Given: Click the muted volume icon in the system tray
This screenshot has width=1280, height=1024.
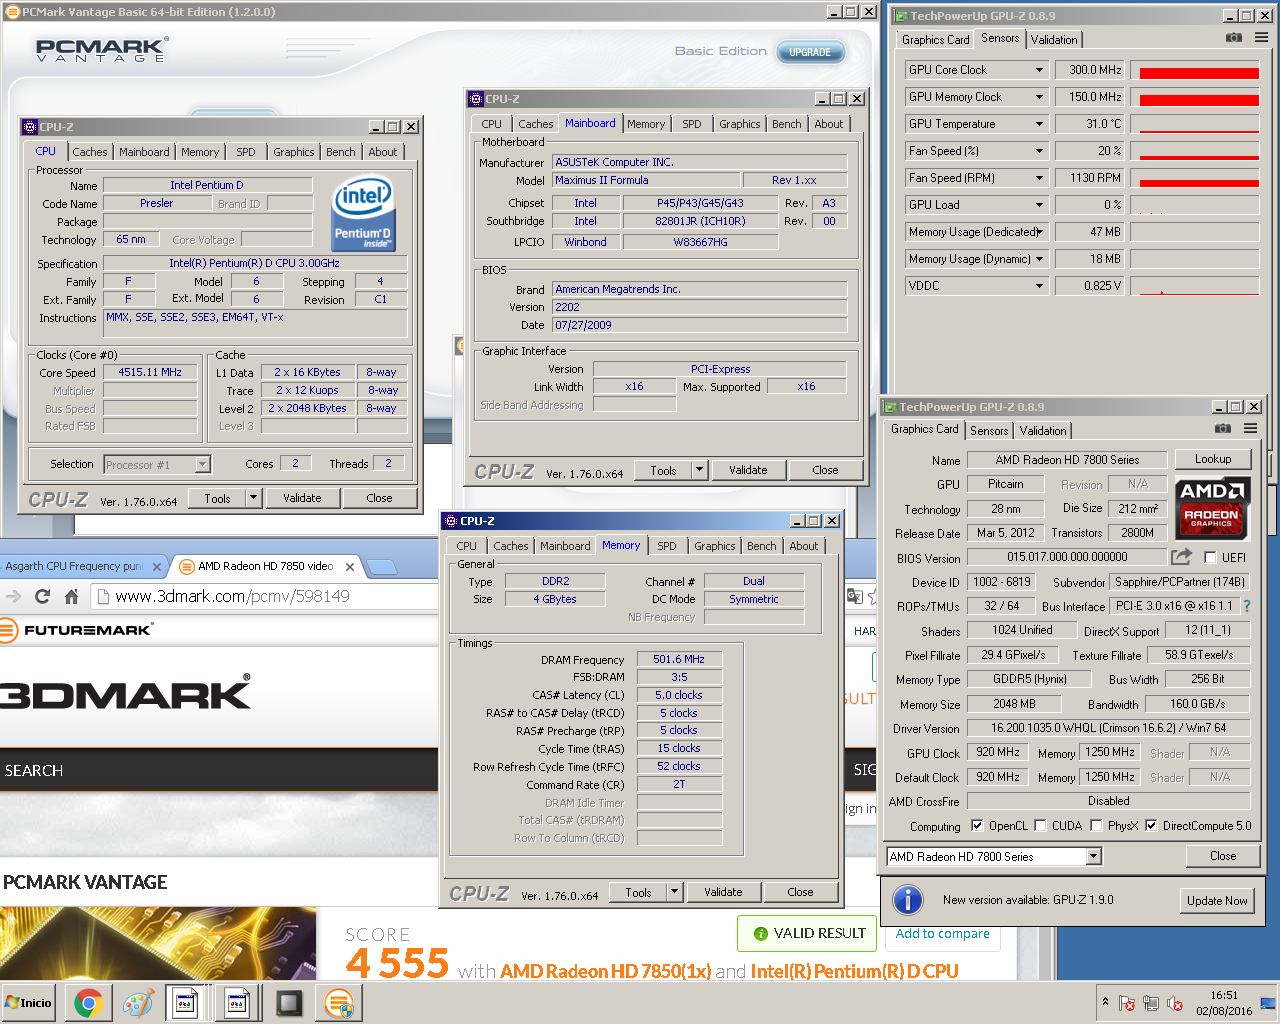Looking at the screenshot, I should tap(1175, 1004).
